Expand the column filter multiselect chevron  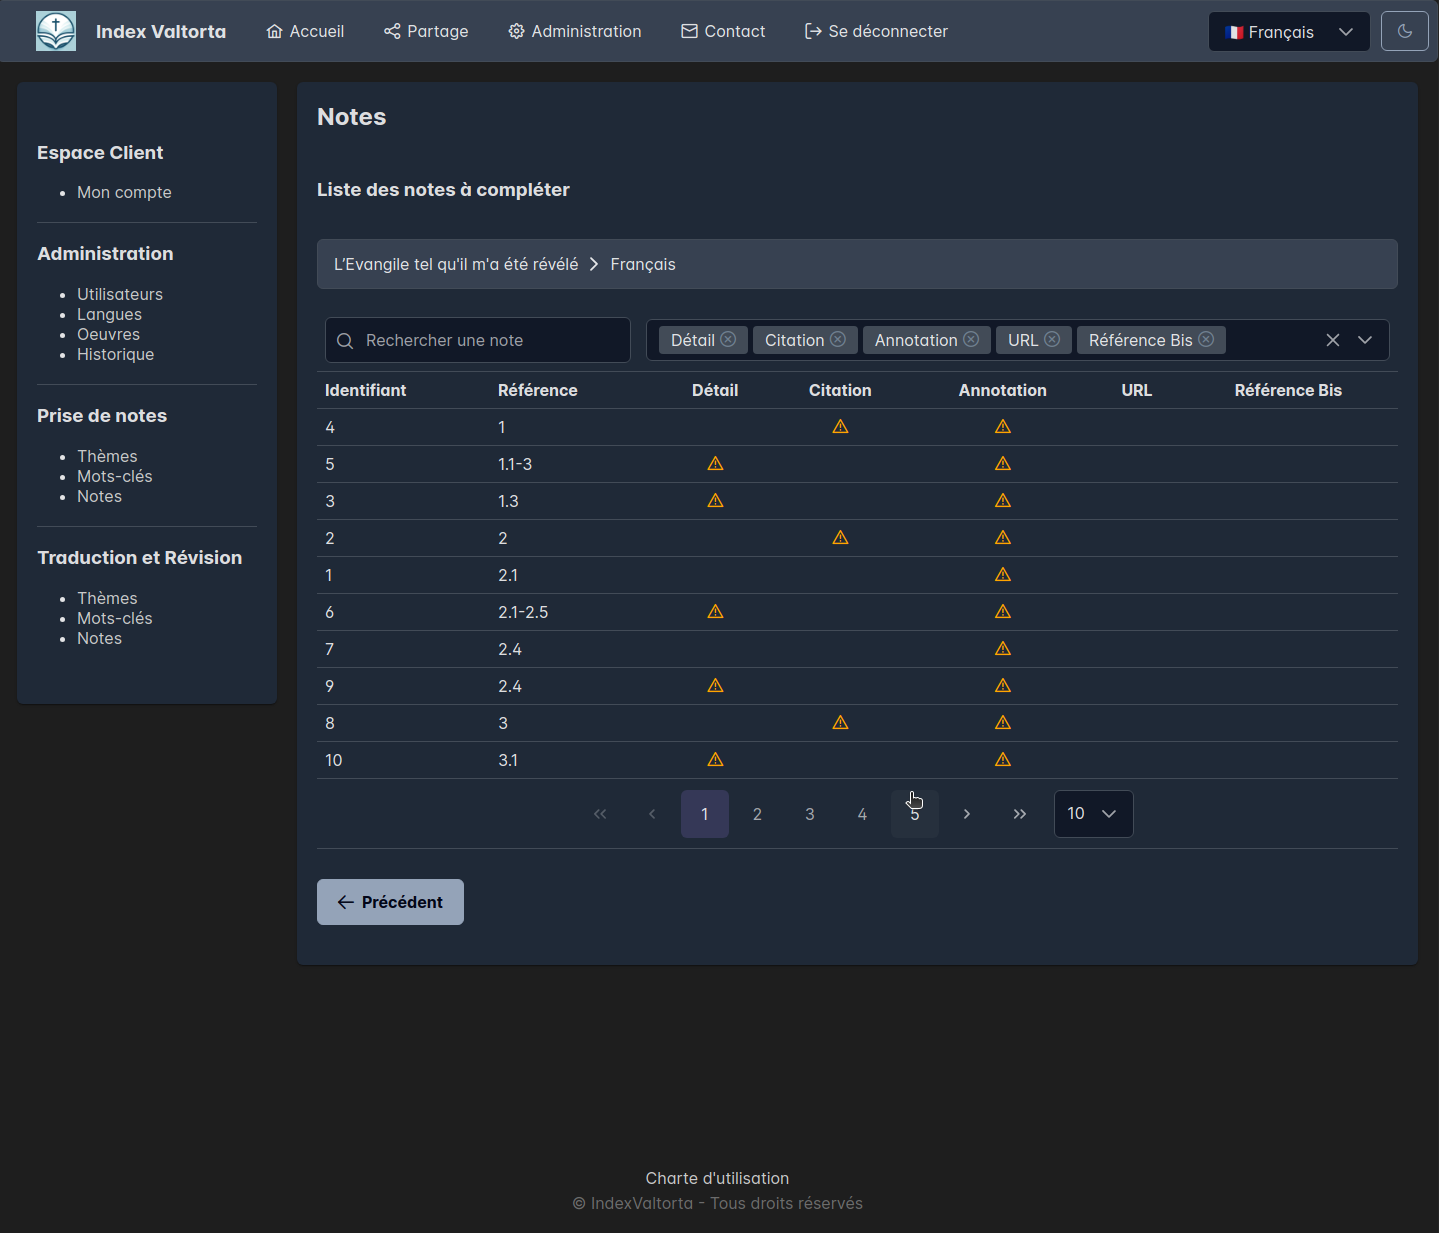pyautogui.click(x=1365, y=340)
